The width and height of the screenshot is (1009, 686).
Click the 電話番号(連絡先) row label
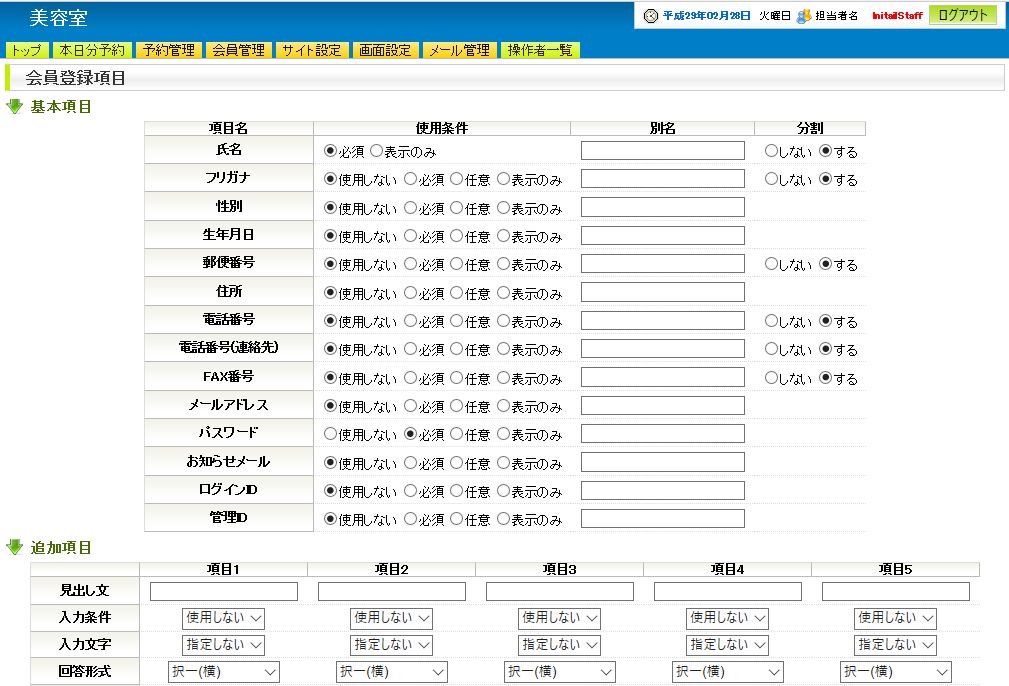click(x=228, y=348)
